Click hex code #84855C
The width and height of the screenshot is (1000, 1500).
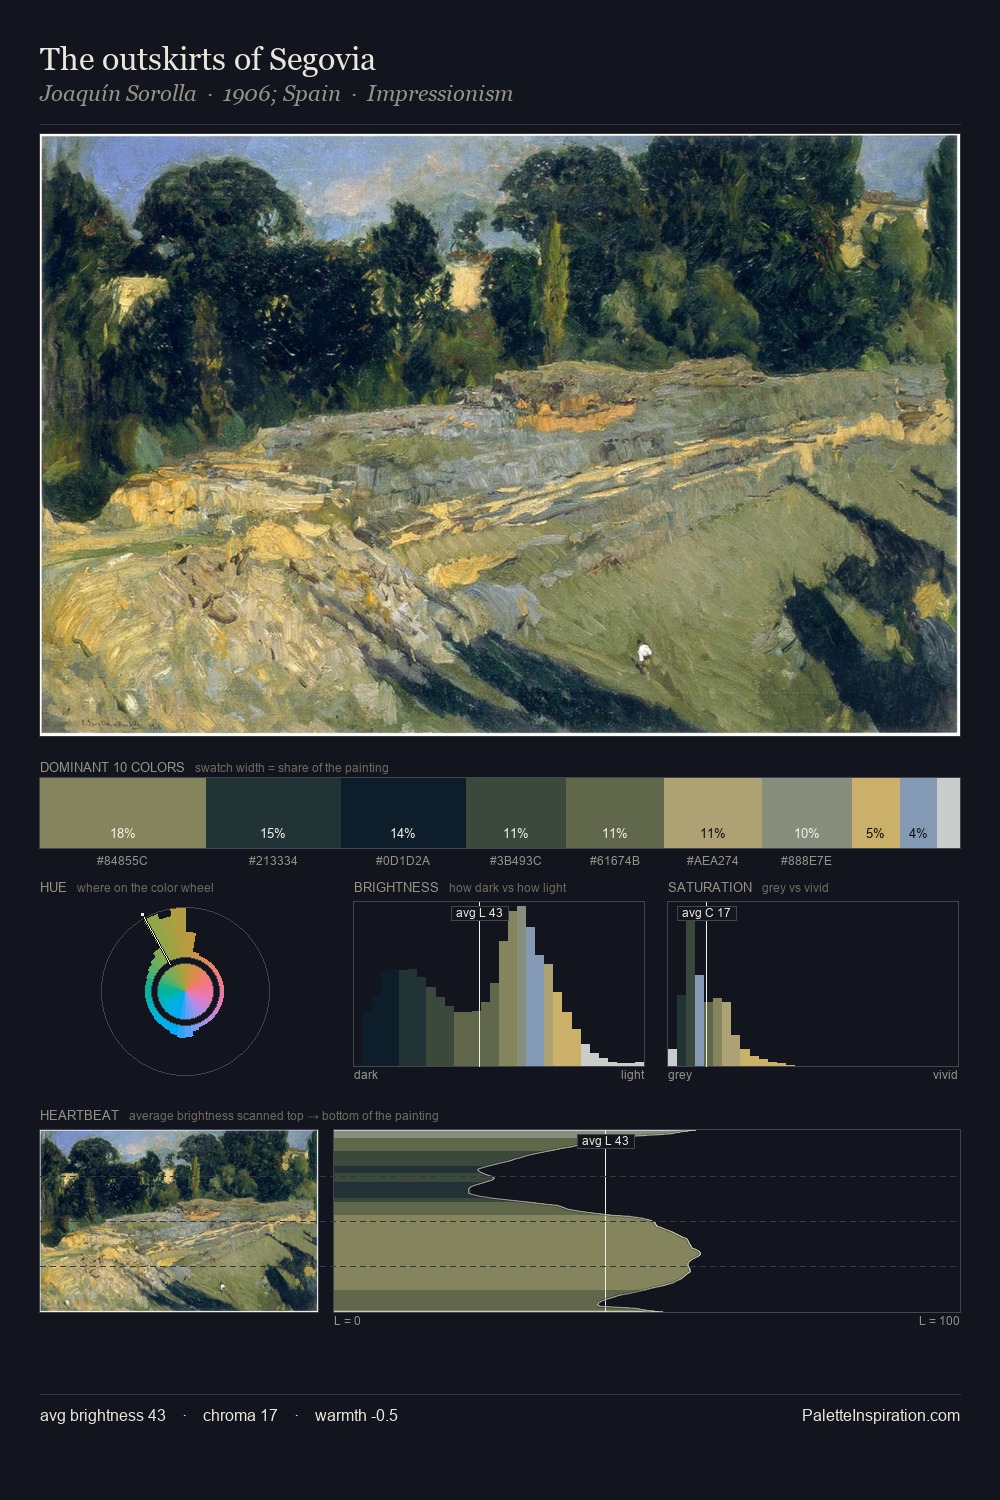click(x=122, y=861)
